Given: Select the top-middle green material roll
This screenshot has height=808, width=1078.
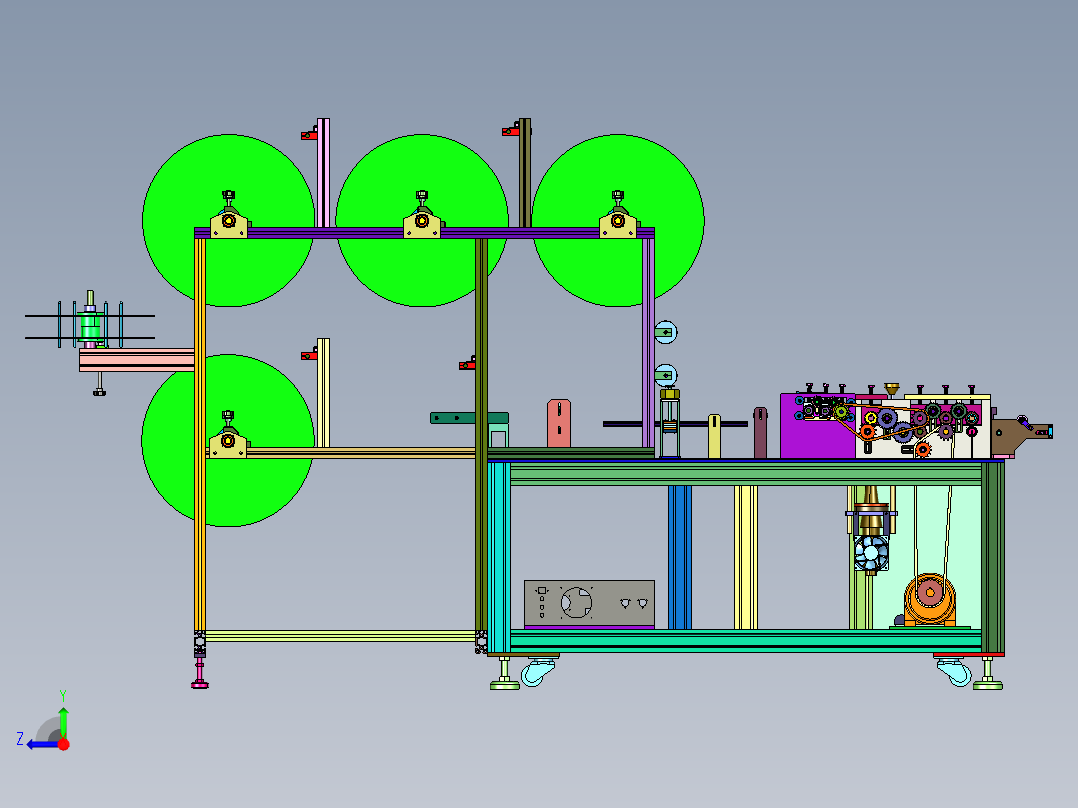Looking at the screenshot, I should tap(422, 220).
